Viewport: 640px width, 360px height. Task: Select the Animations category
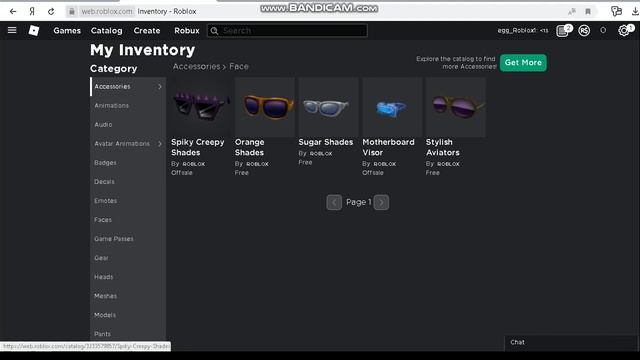[111, 106]
